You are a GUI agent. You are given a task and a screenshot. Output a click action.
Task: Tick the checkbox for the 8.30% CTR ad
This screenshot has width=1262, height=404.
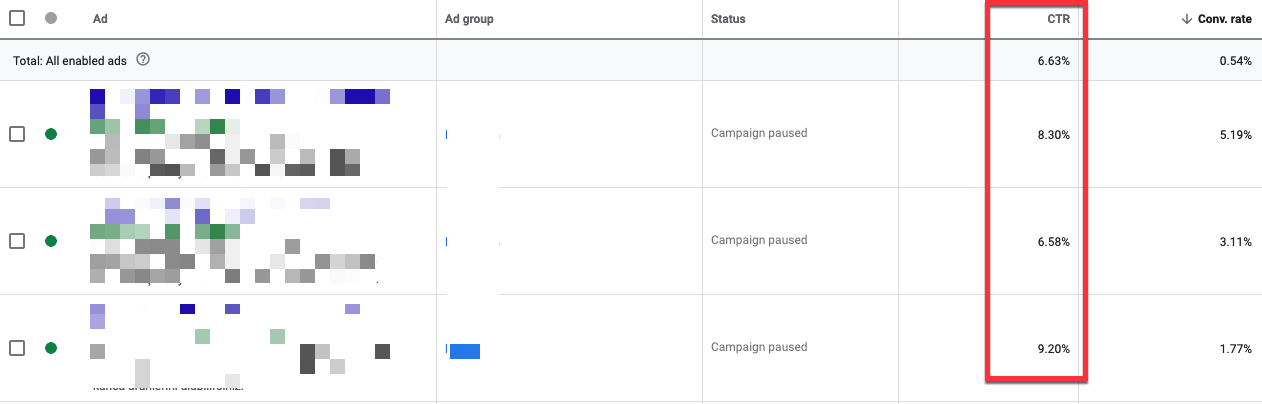[17, 133]
